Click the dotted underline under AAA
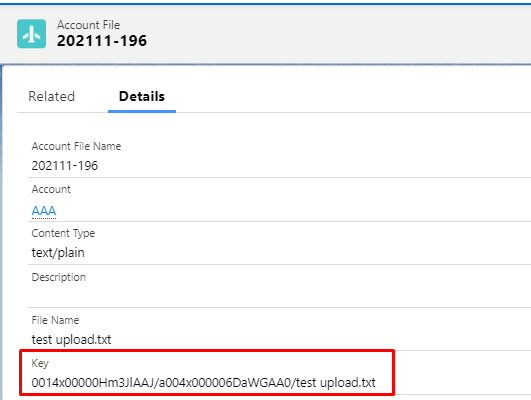 tap(44, 218)
